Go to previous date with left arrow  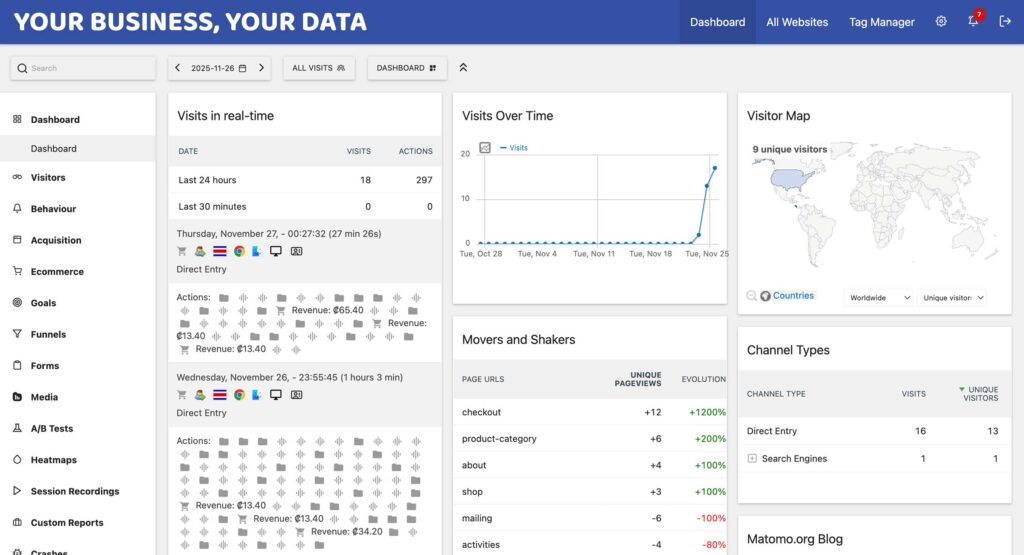178,68
